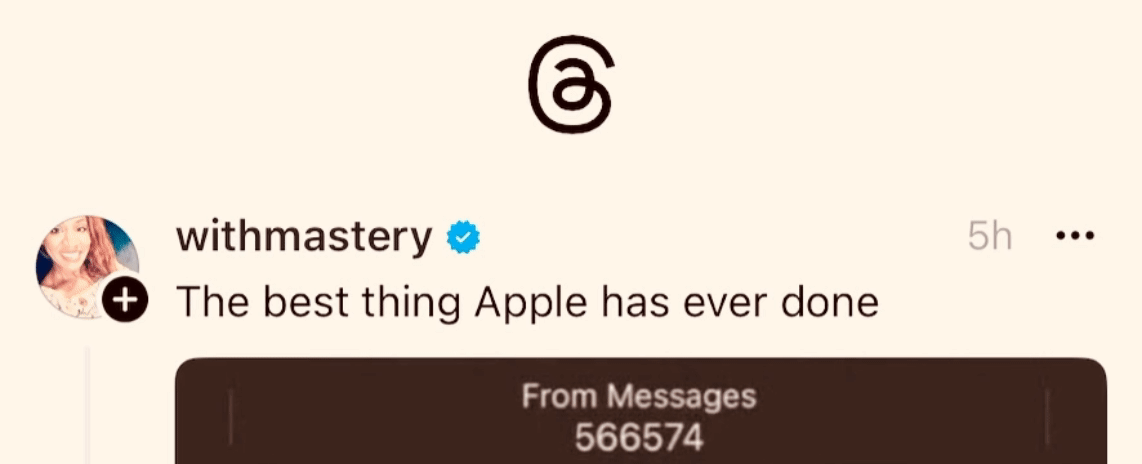Click the word From in the attachment
Viewport: 1142px width, 464px height.
561,396
